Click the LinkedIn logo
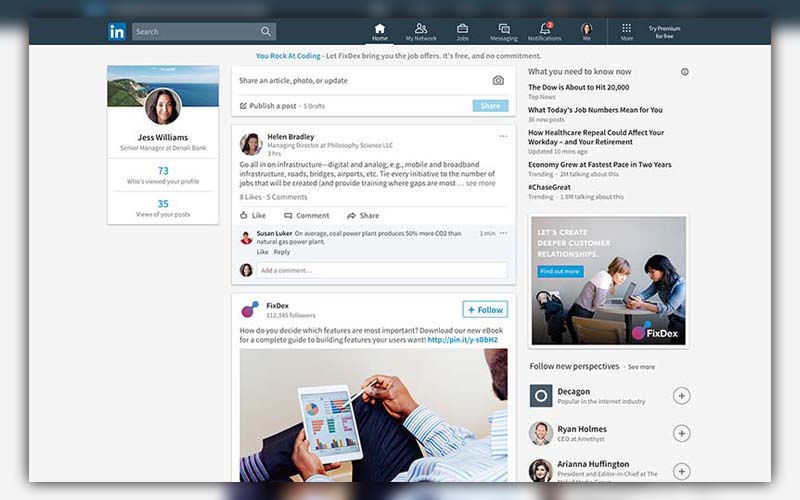This screenshot has height=500, width=800. (117, 32)
